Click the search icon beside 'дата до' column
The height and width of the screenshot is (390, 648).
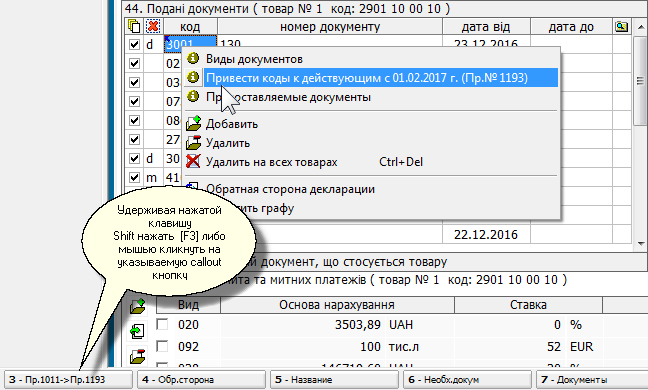(x=622, y=27)
